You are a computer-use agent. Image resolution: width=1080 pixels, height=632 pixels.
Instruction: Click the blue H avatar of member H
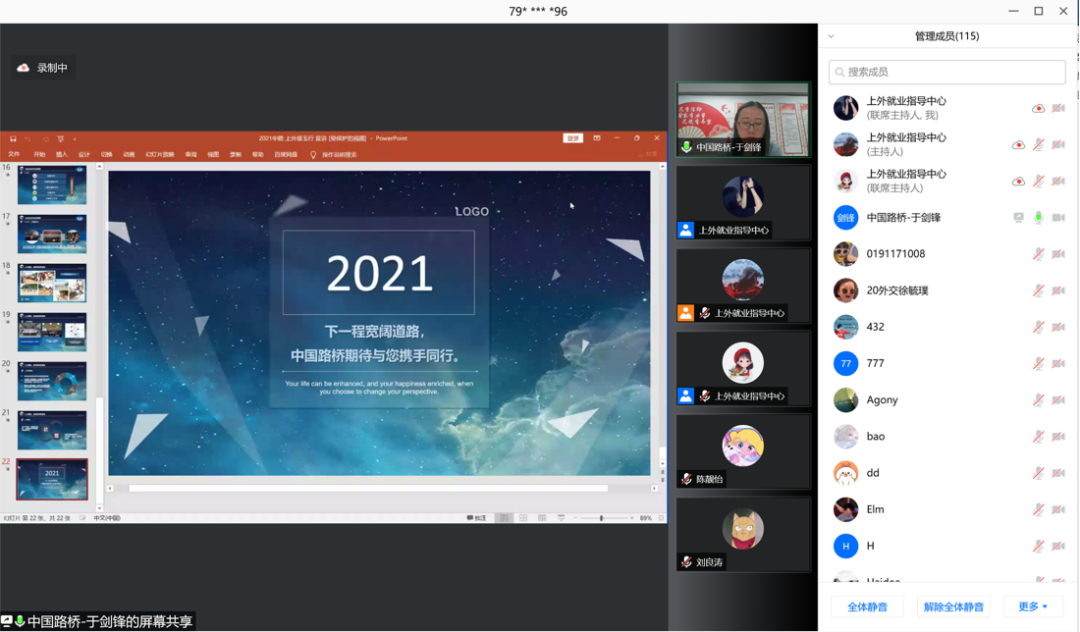(846, 546)
